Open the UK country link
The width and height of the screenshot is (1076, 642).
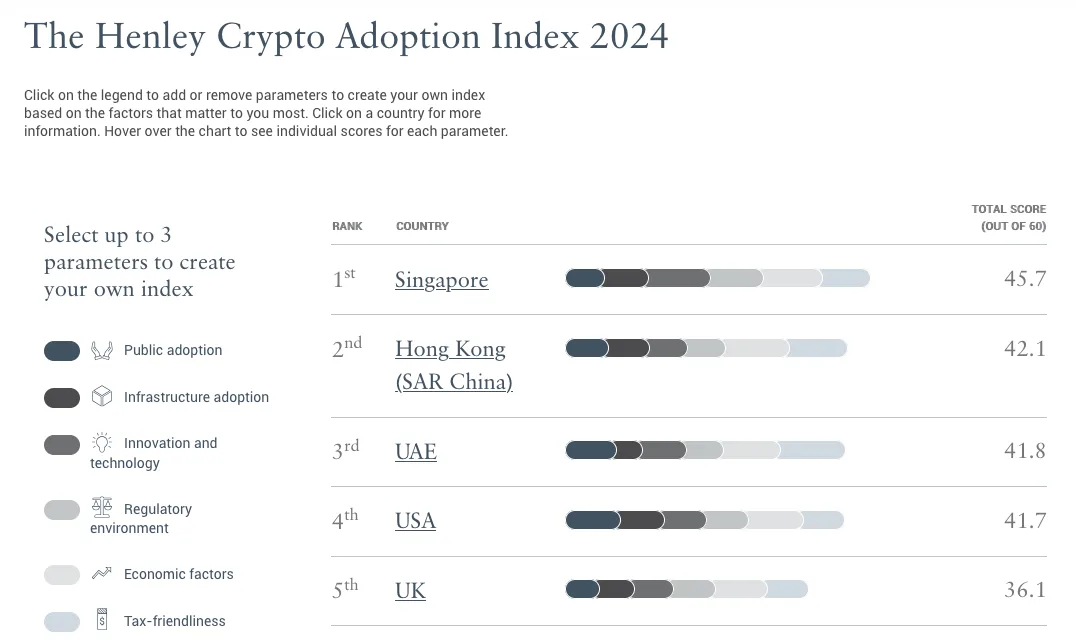coord(410,591)
